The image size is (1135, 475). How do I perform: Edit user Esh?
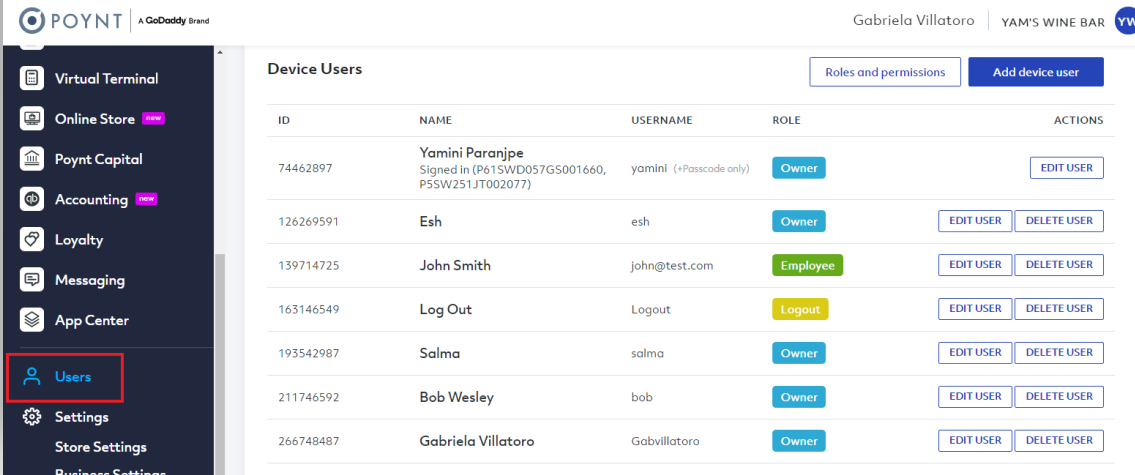click(x=975, y=221)
